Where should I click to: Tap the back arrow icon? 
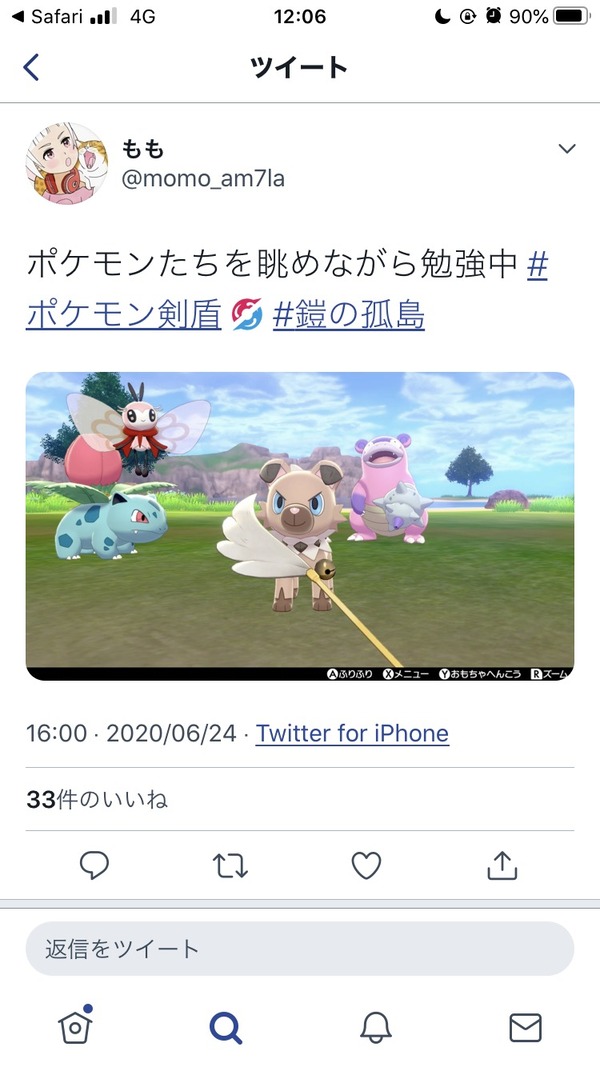(x=31, y=67)
